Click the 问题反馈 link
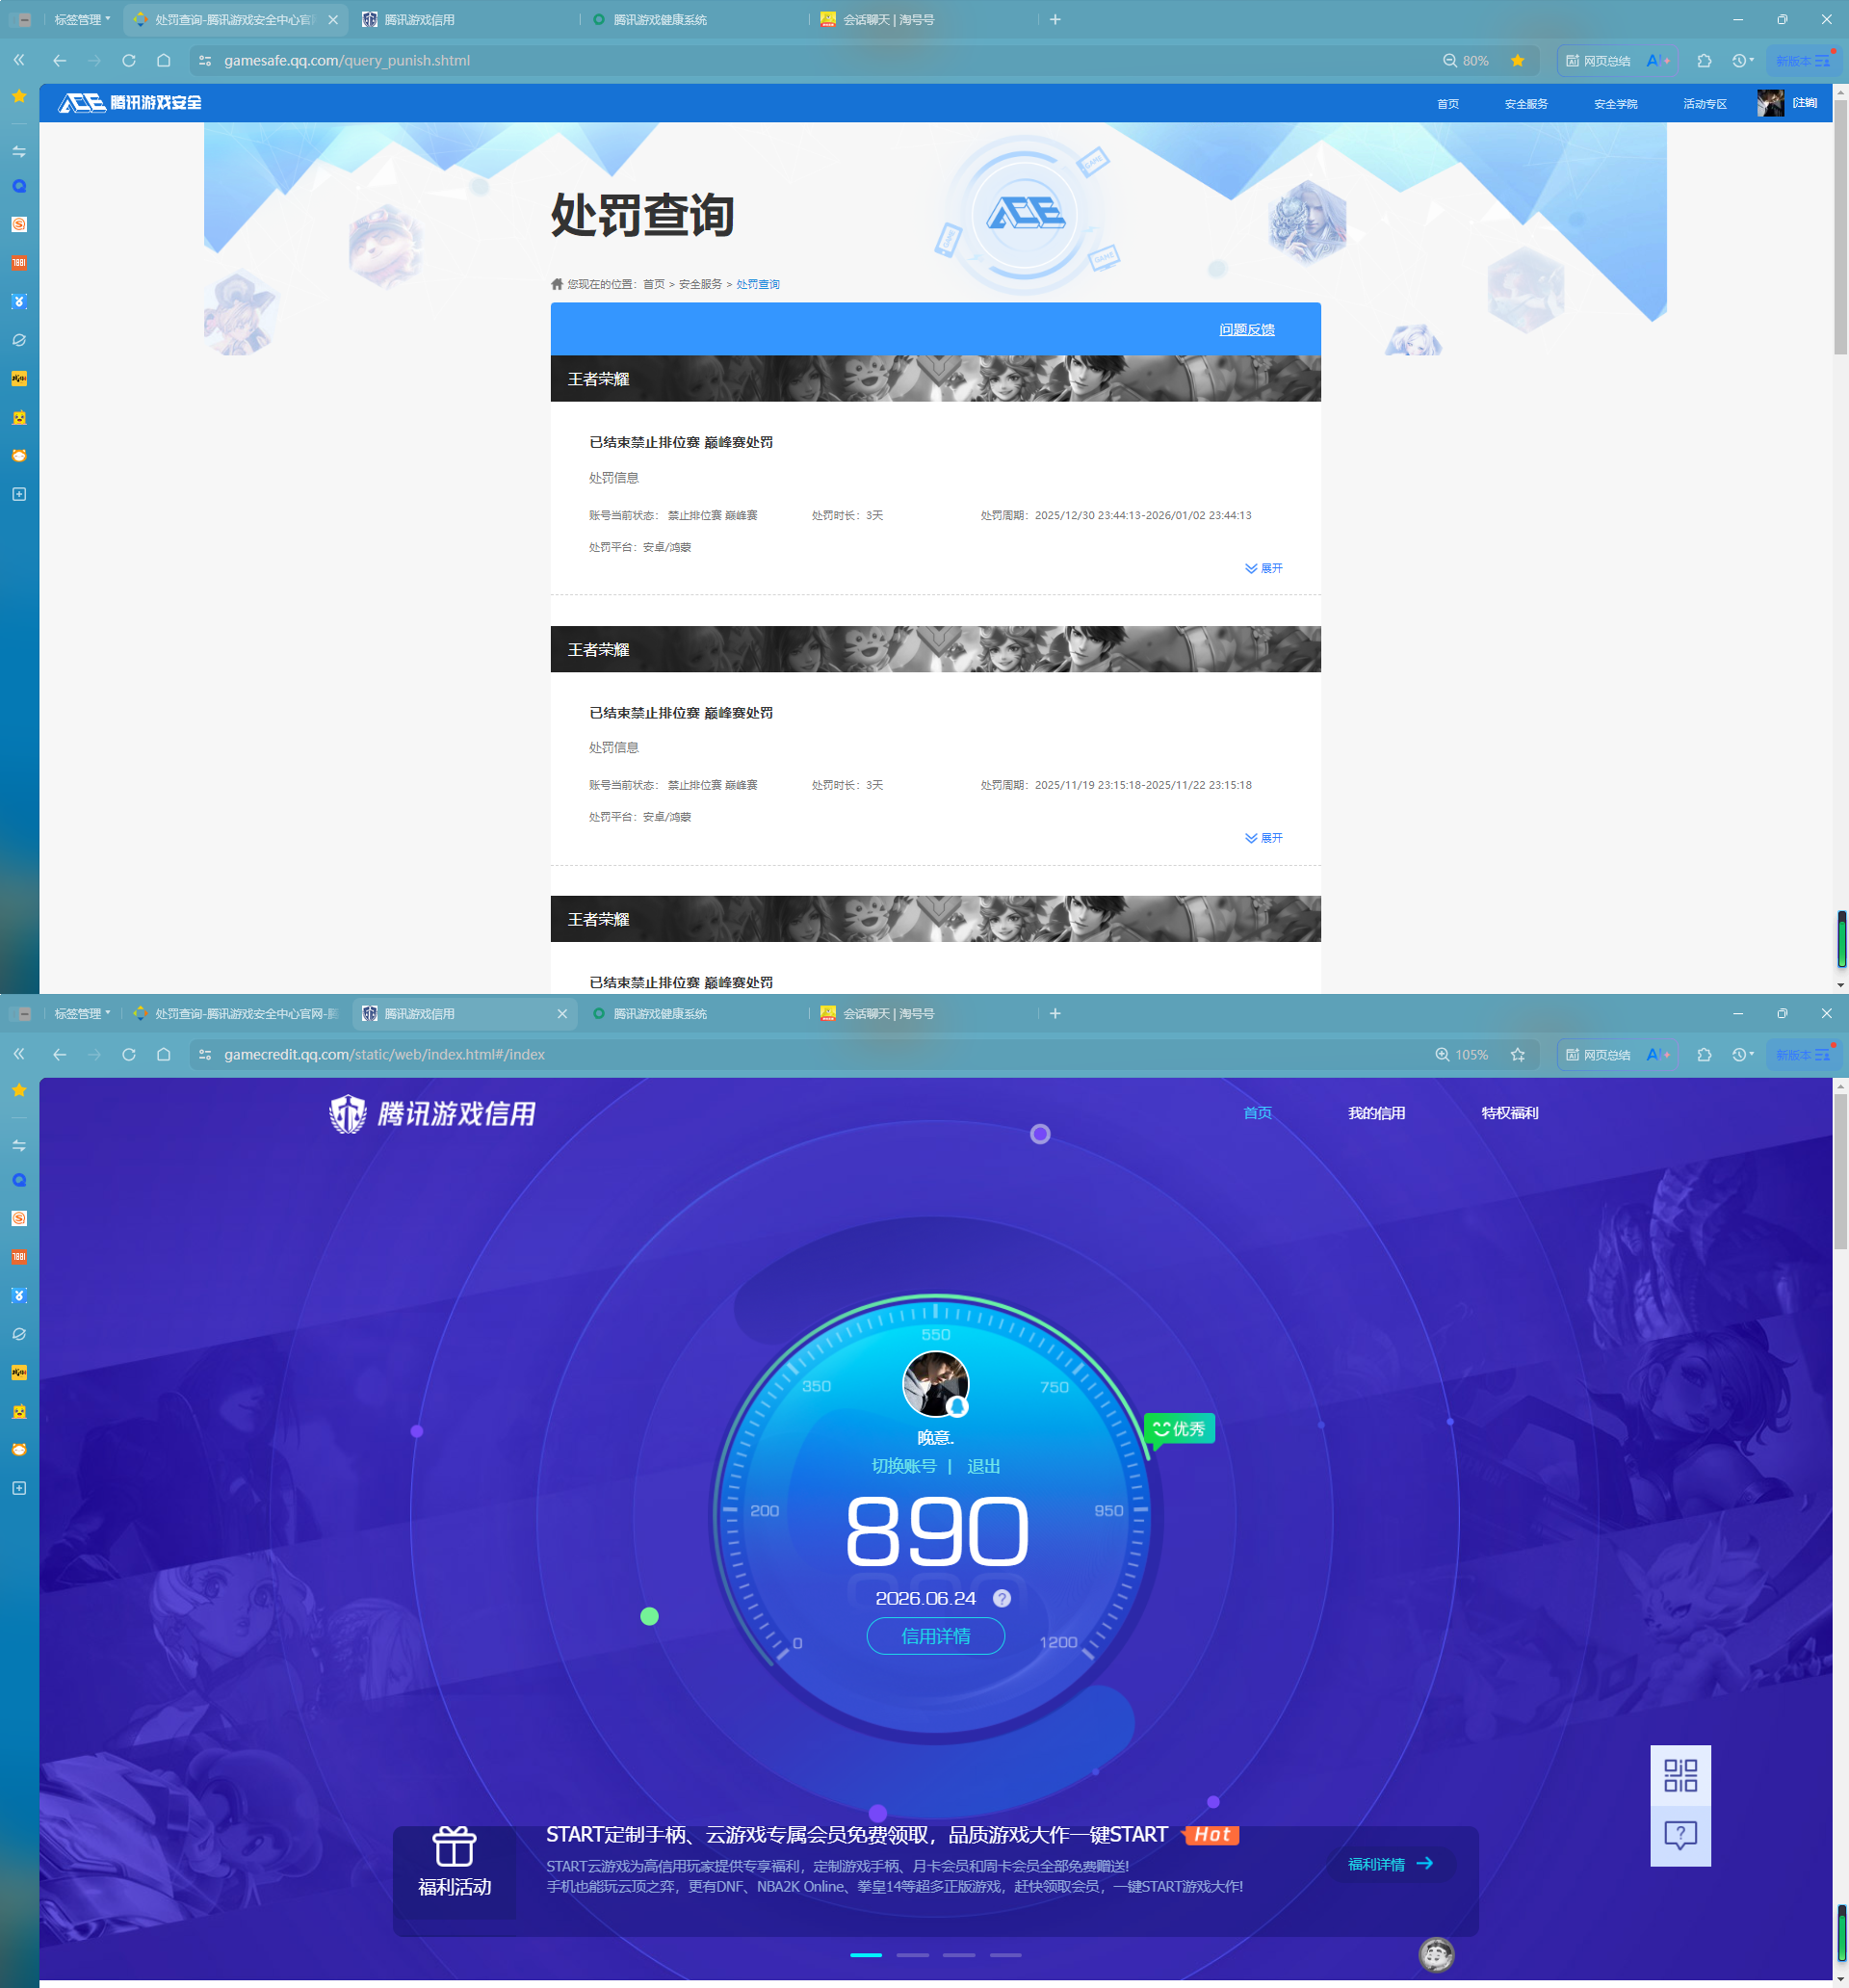The height and width of the screenshot is (1988, 1849). 1247,329
